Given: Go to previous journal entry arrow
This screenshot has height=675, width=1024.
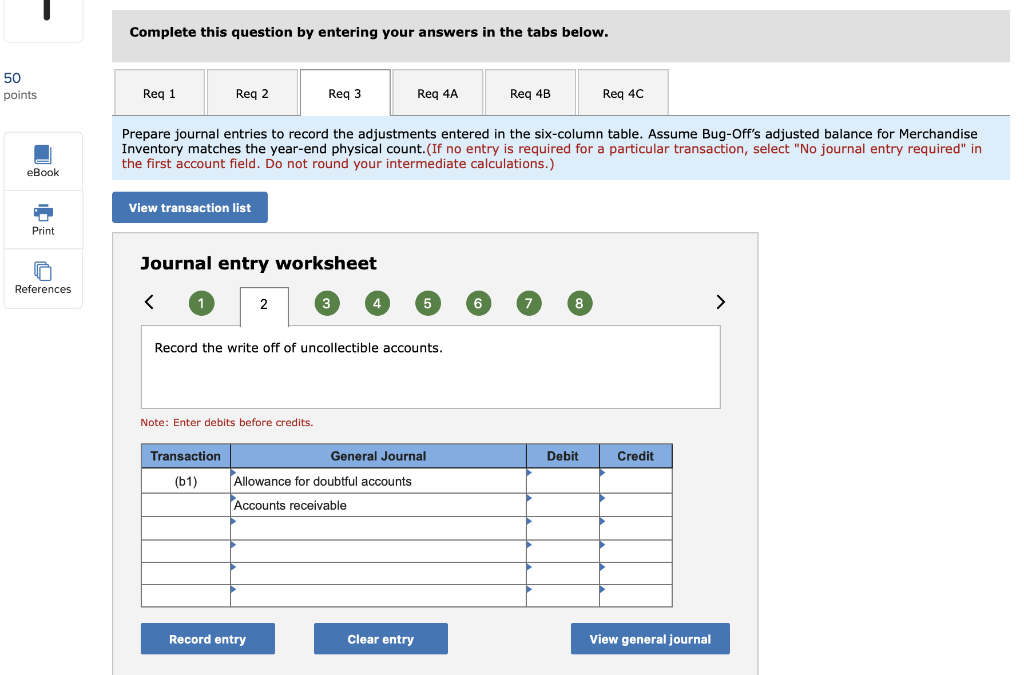Looking at the screenshot, I should coord(149,302).
